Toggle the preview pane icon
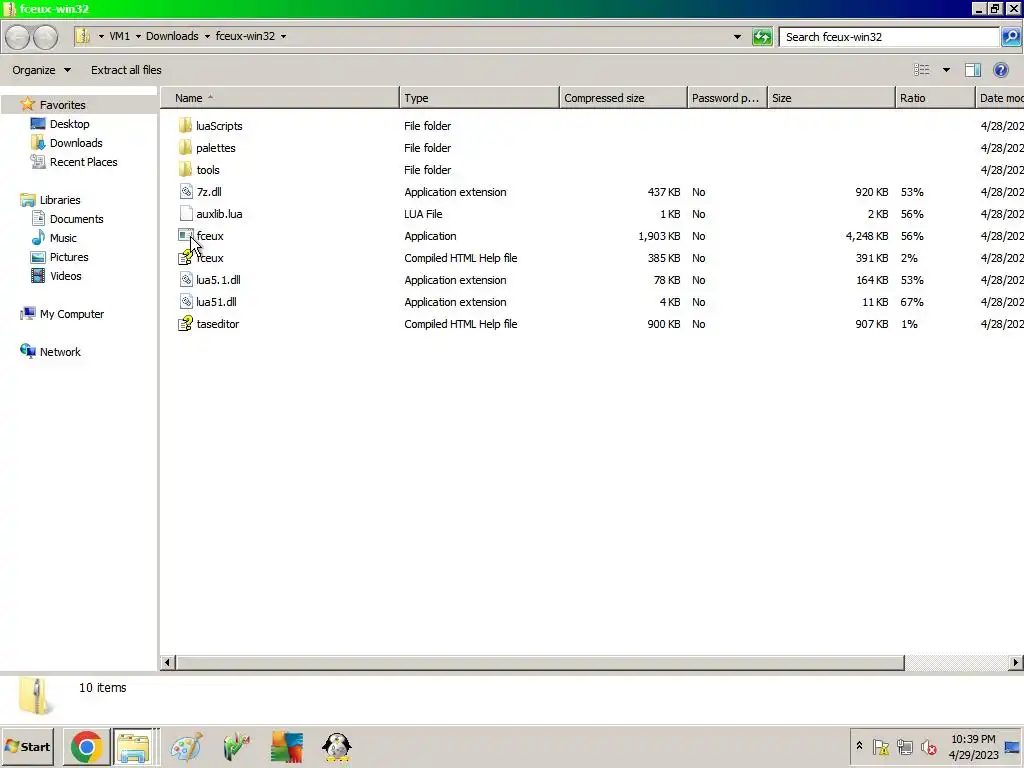This screenshot has width=1024, height=768. (973, 70)
